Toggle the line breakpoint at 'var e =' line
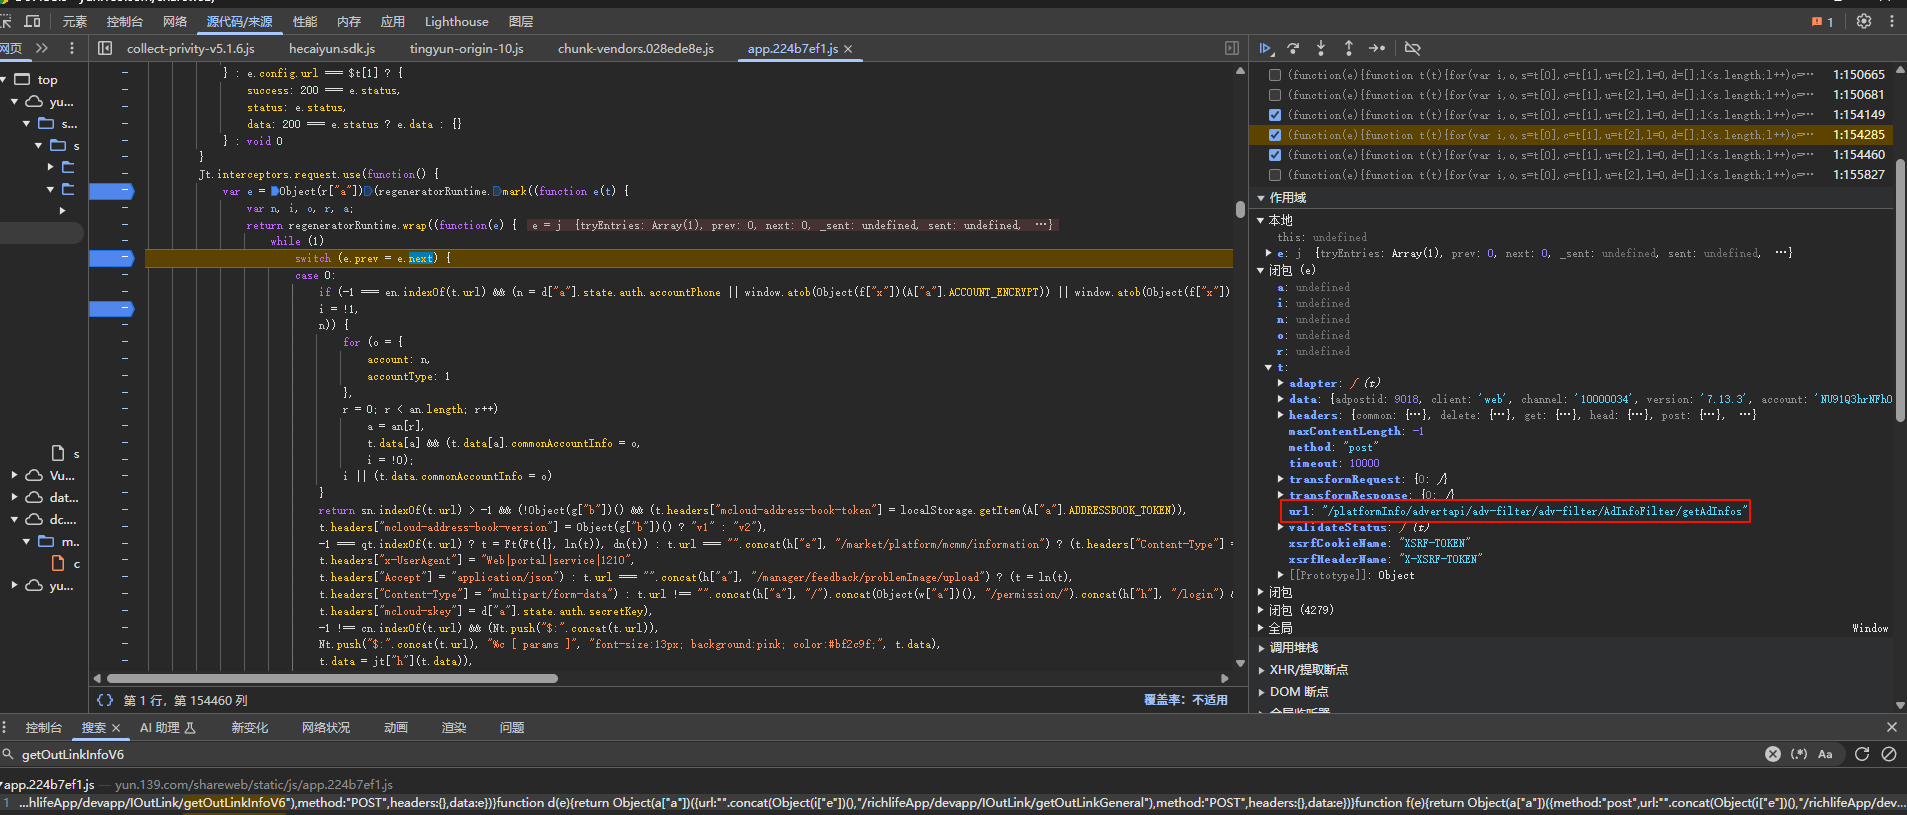Viewport: 1907px width, 815px height. tap(111, 191)
